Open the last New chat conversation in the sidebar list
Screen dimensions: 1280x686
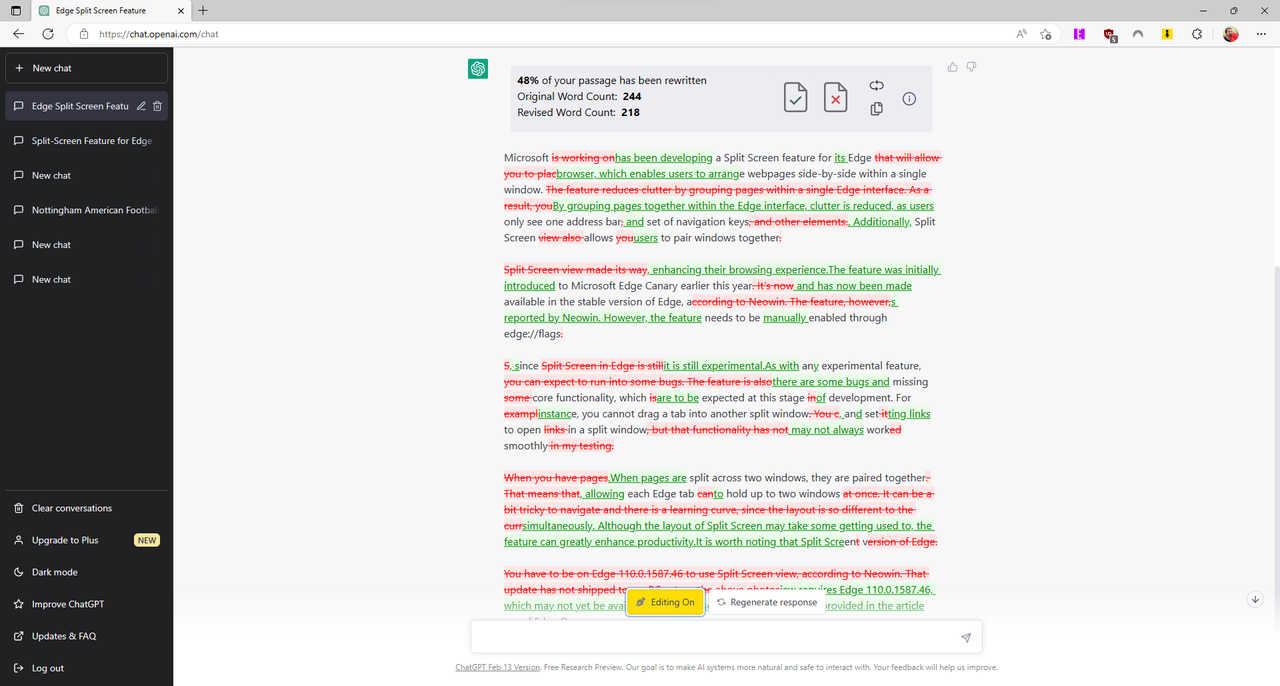coord(87,279)
